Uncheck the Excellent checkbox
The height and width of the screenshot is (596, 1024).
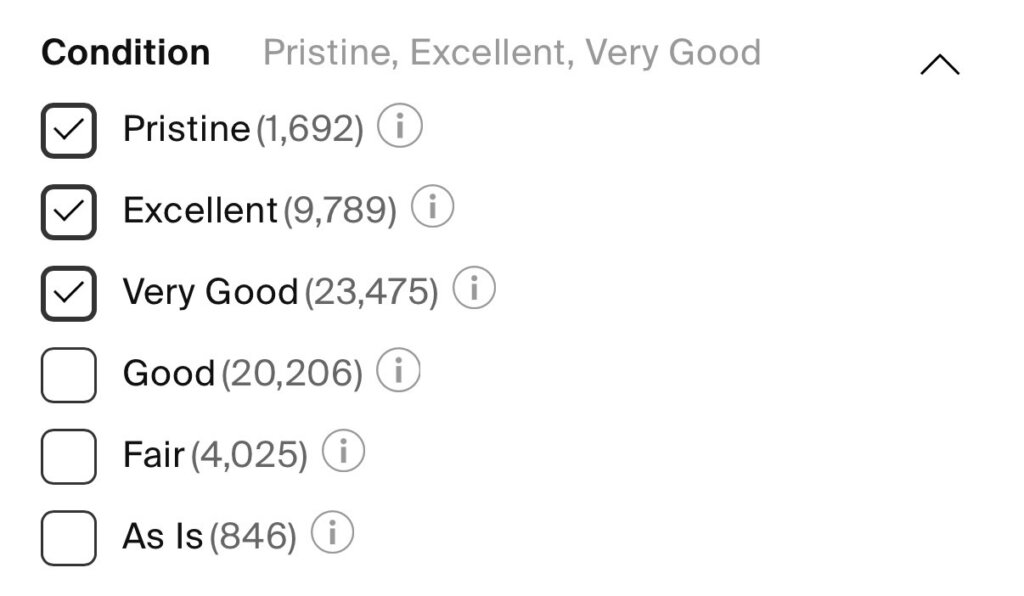tap(68, 211)
